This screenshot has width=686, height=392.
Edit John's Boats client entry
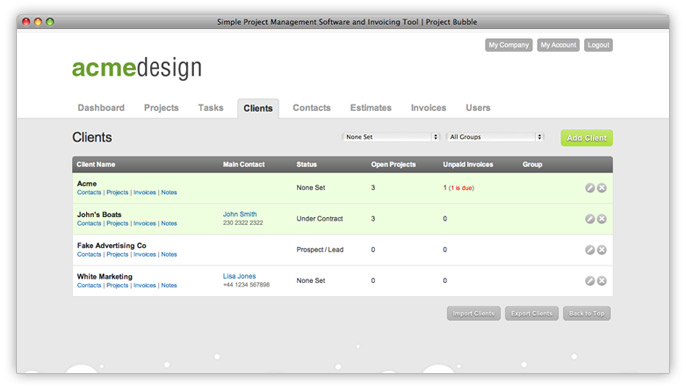pos(590,219)
